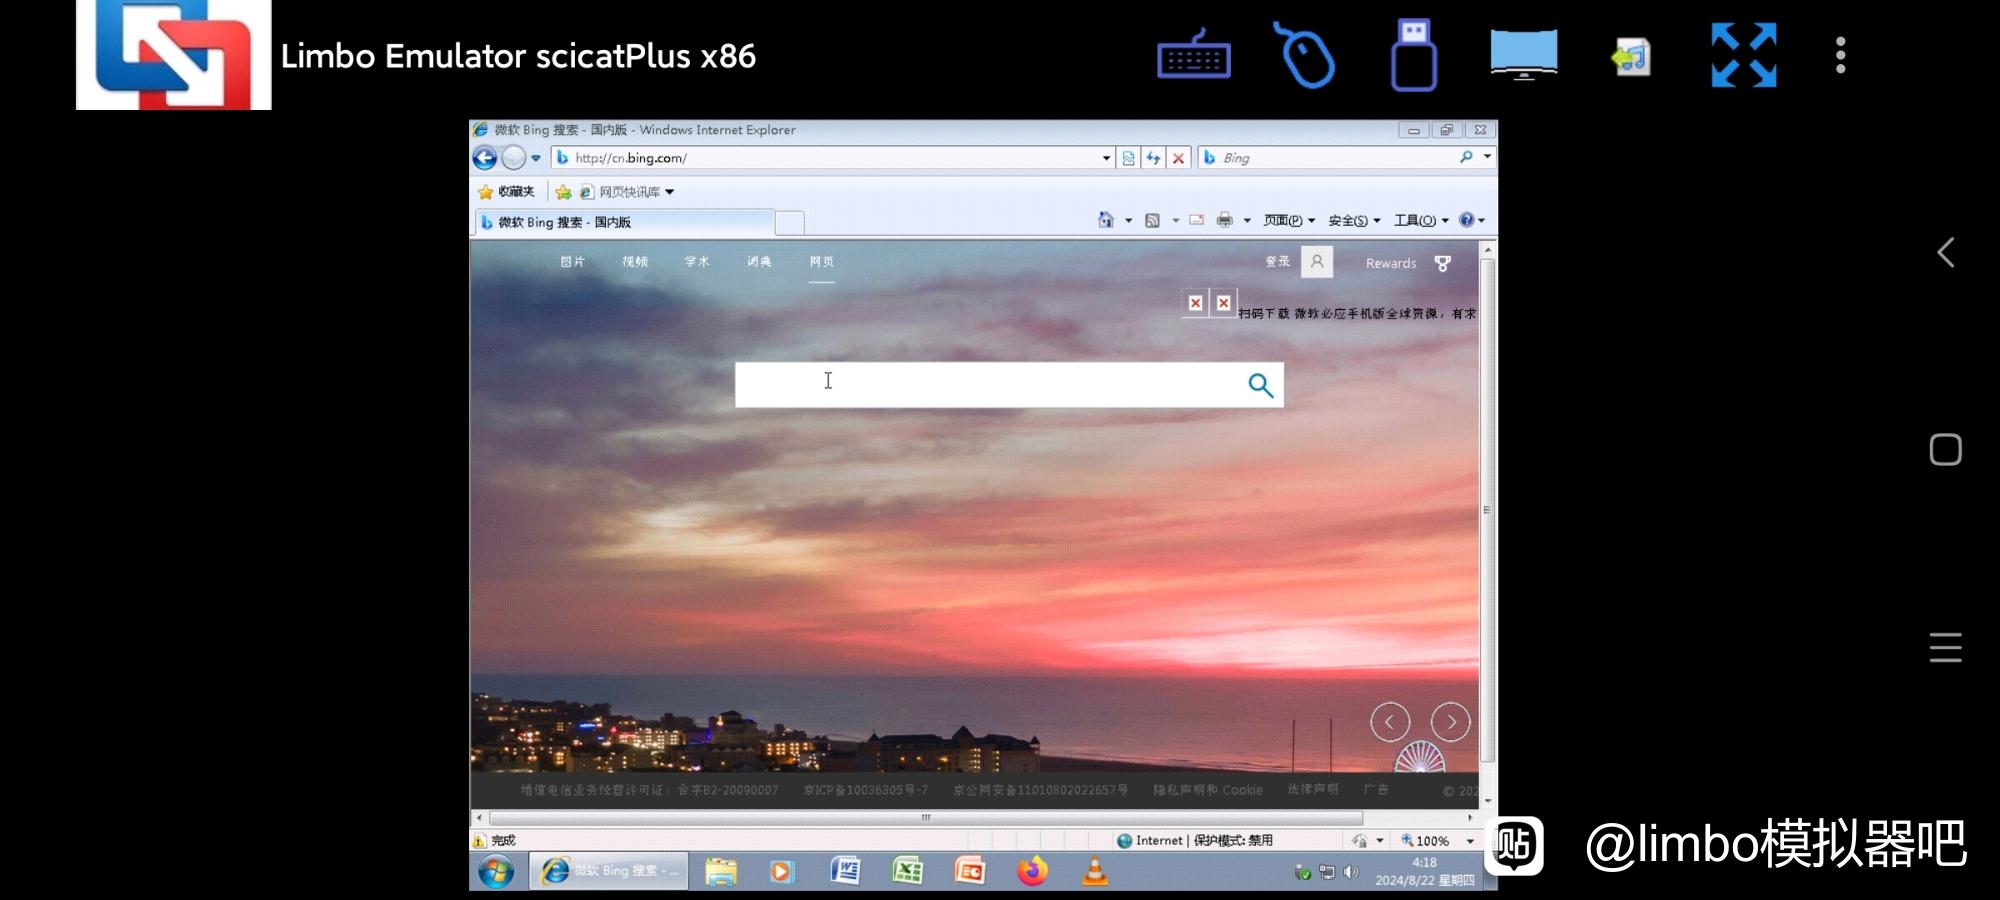The height and width of the screenshot is (900, 2000).
Task: Open the 收藏夹 favorites panel
Action: [507, 192]
